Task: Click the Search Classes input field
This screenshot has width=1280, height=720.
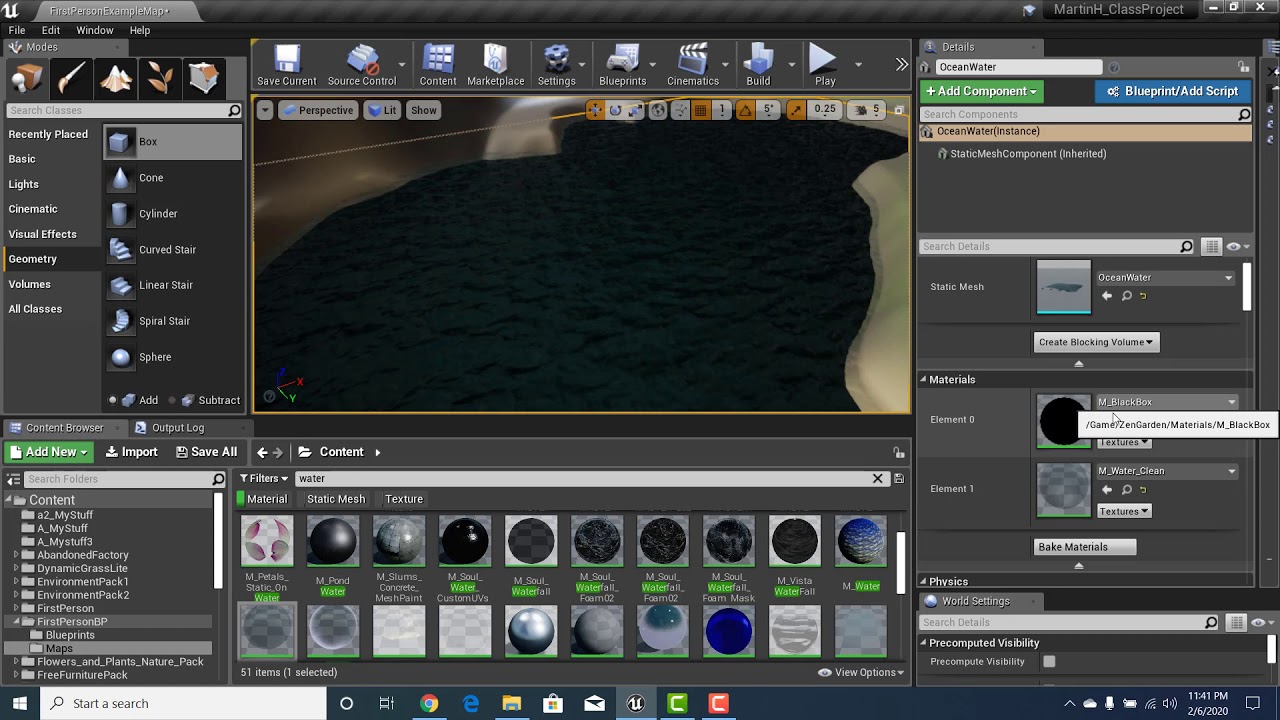Action: 124,110
